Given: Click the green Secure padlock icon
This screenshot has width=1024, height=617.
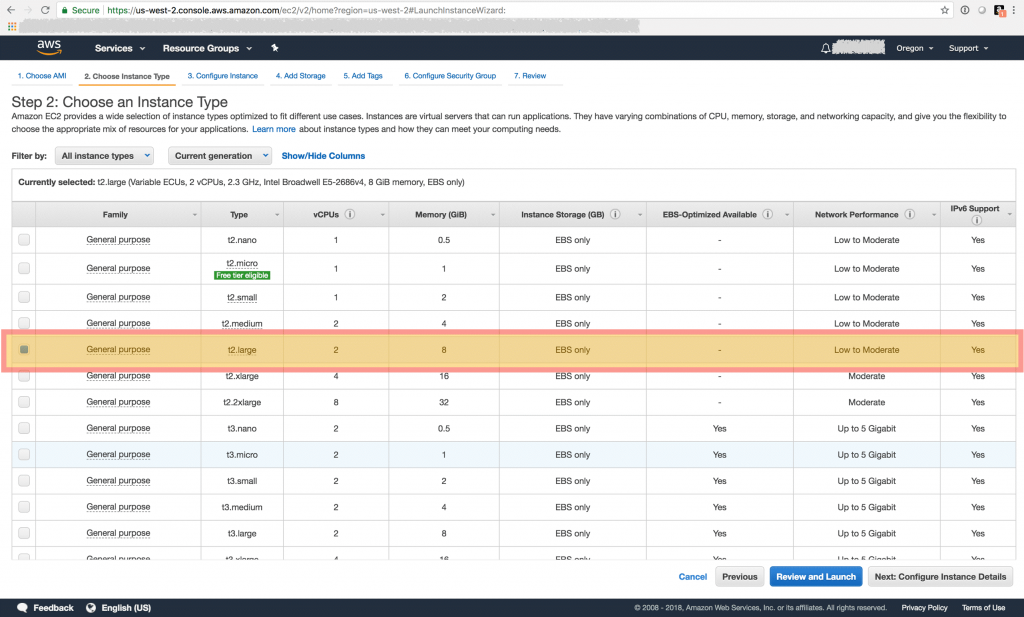Looking at the screenshot, I should tap(64, 10).
